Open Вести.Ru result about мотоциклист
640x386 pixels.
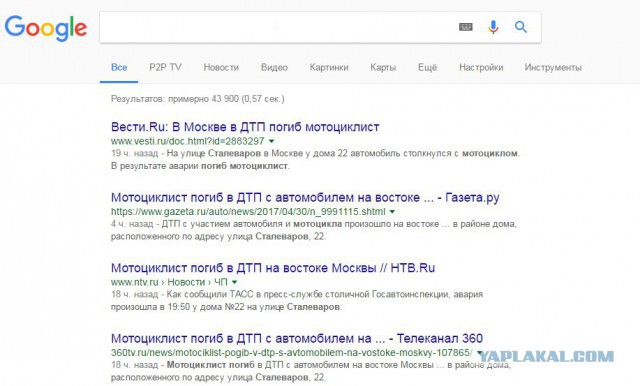coord(245,127)
